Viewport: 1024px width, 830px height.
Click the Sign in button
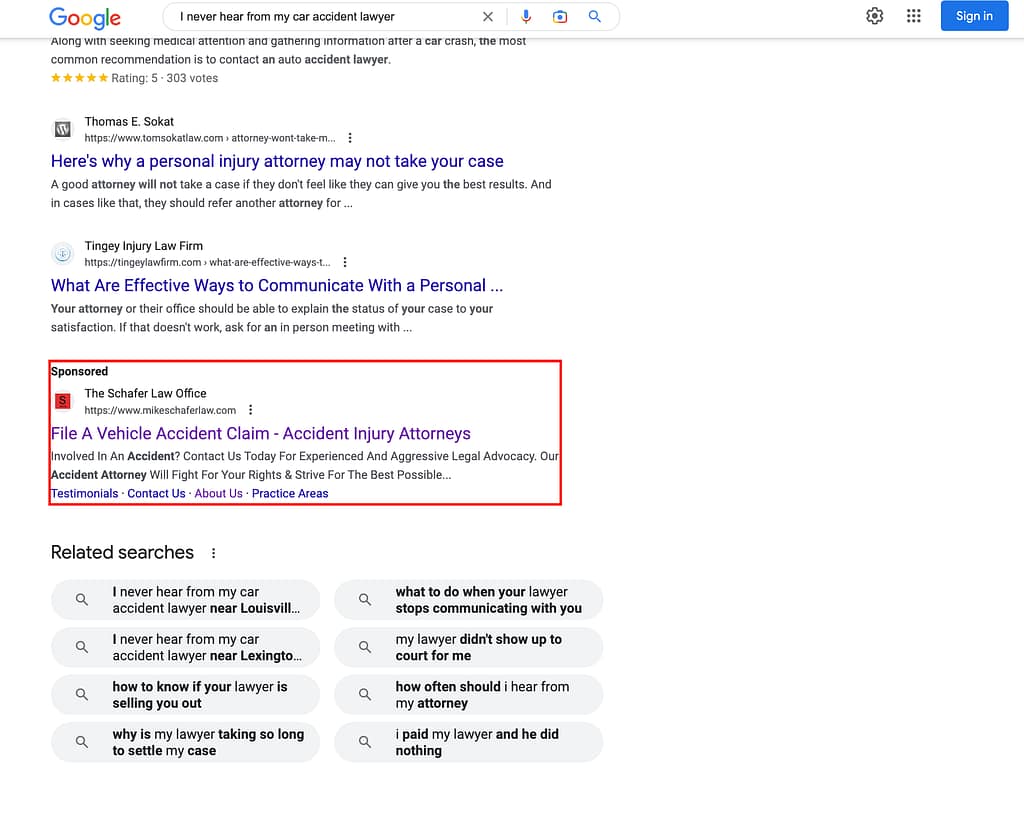[x=974, y=16]
